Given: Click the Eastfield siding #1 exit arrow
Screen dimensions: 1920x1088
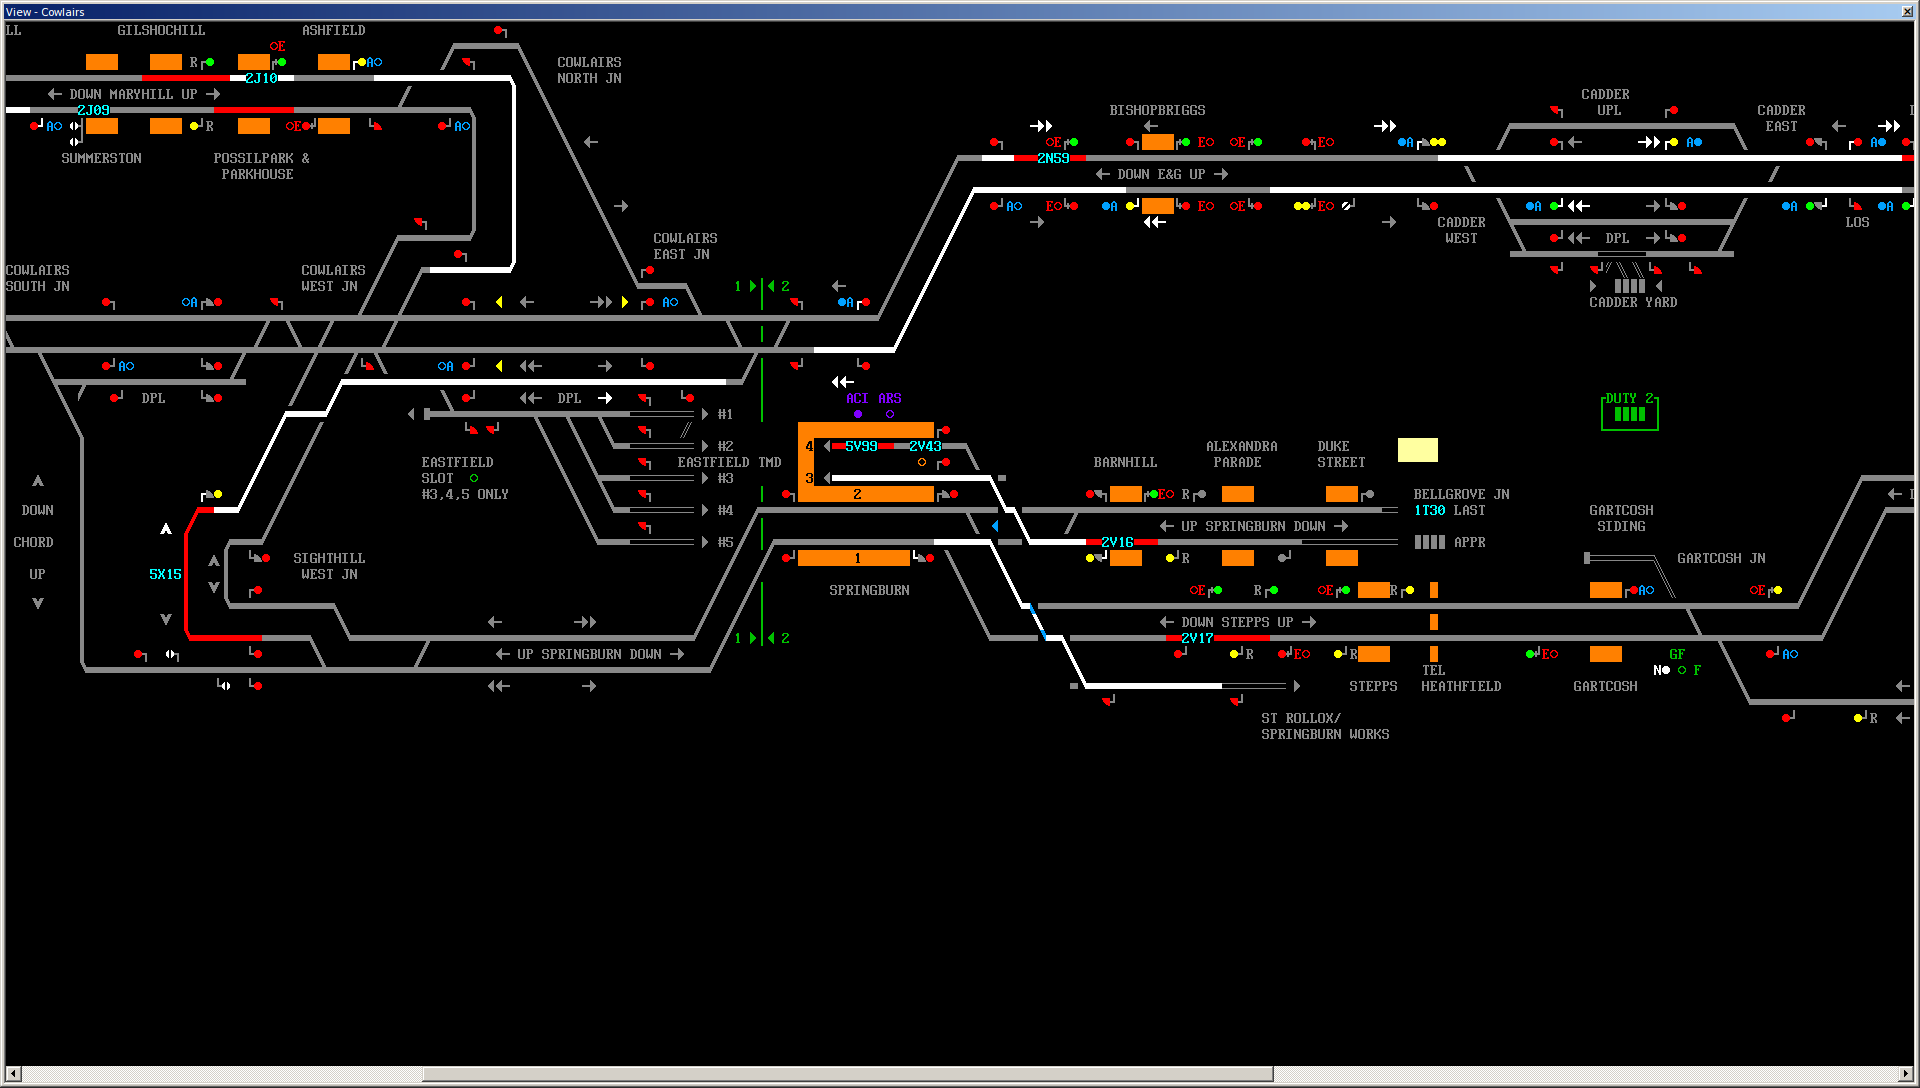Looking at the screenshot, I should (705, 414).
